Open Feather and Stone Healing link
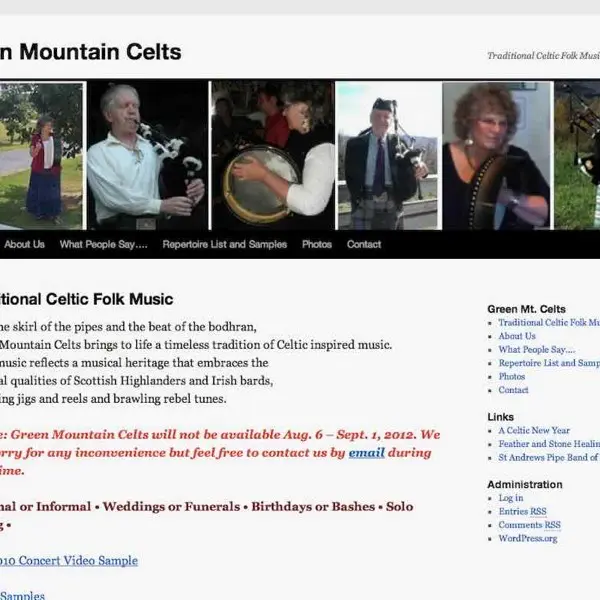Viewport: 600px width, 600px height. pyautogui.click(x=549, y=444)
